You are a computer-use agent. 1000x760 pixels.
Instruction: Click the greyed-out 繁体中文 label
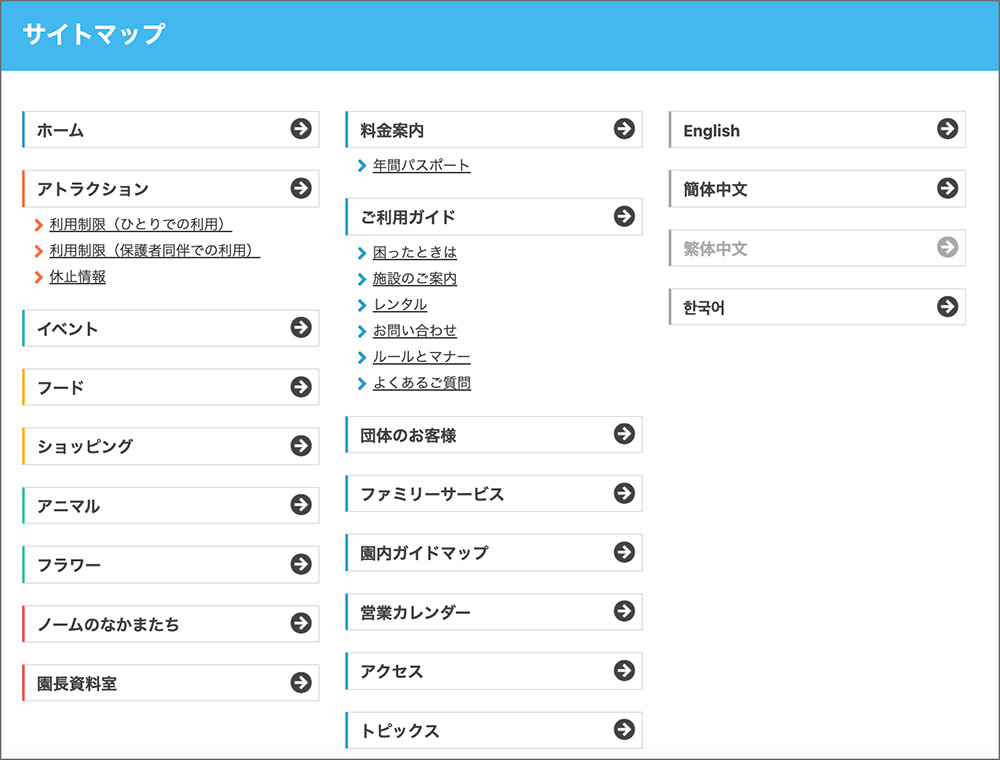tap(716, 249)
